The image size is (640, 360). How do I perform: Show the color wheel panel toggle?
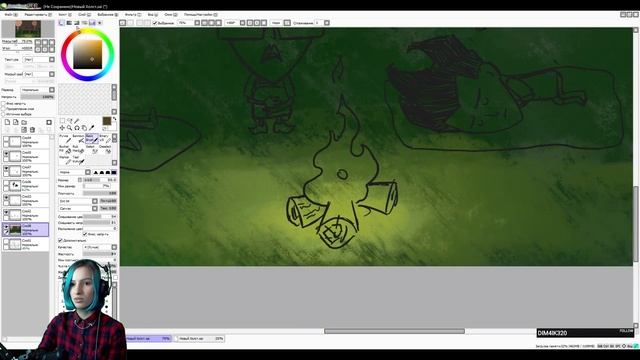[x=62, y=23]
